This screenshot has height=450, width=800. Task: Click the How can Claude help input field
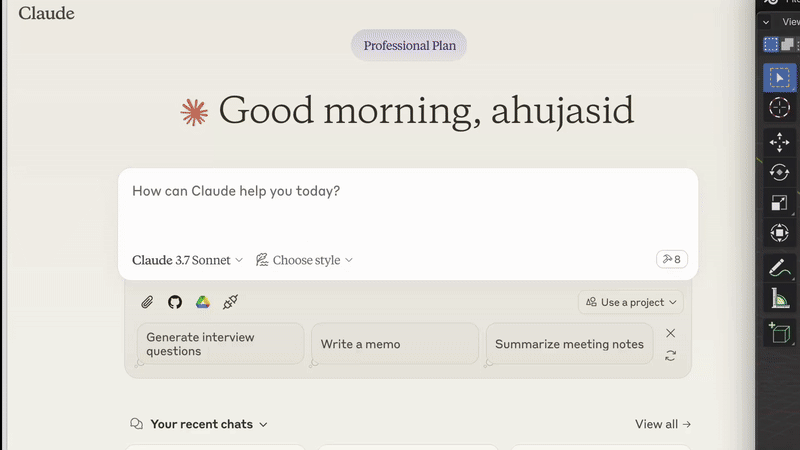click(x=408, y=209)
